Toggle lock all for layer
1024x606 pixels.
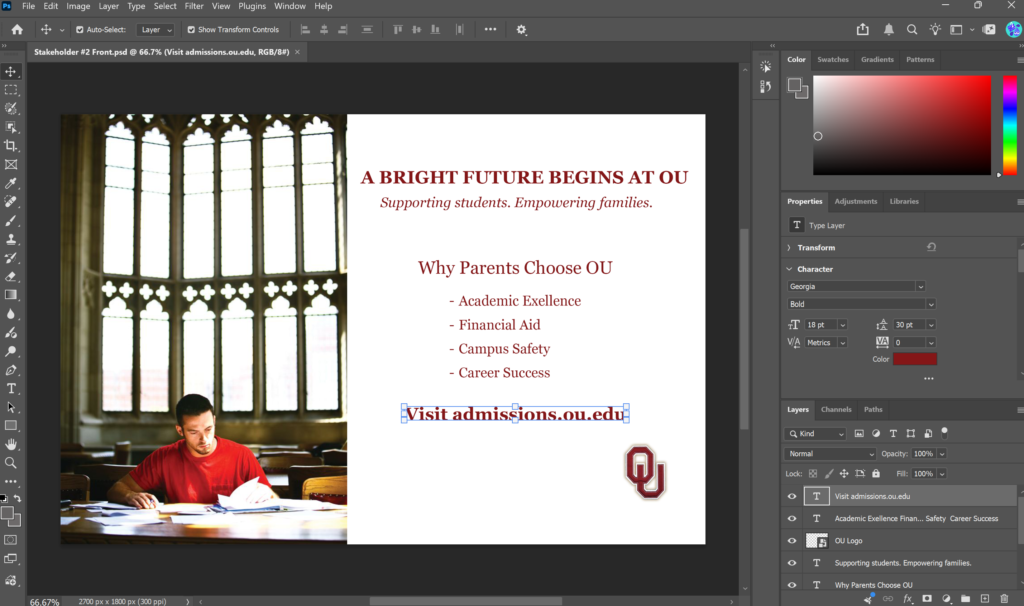(x=876, y=473)
